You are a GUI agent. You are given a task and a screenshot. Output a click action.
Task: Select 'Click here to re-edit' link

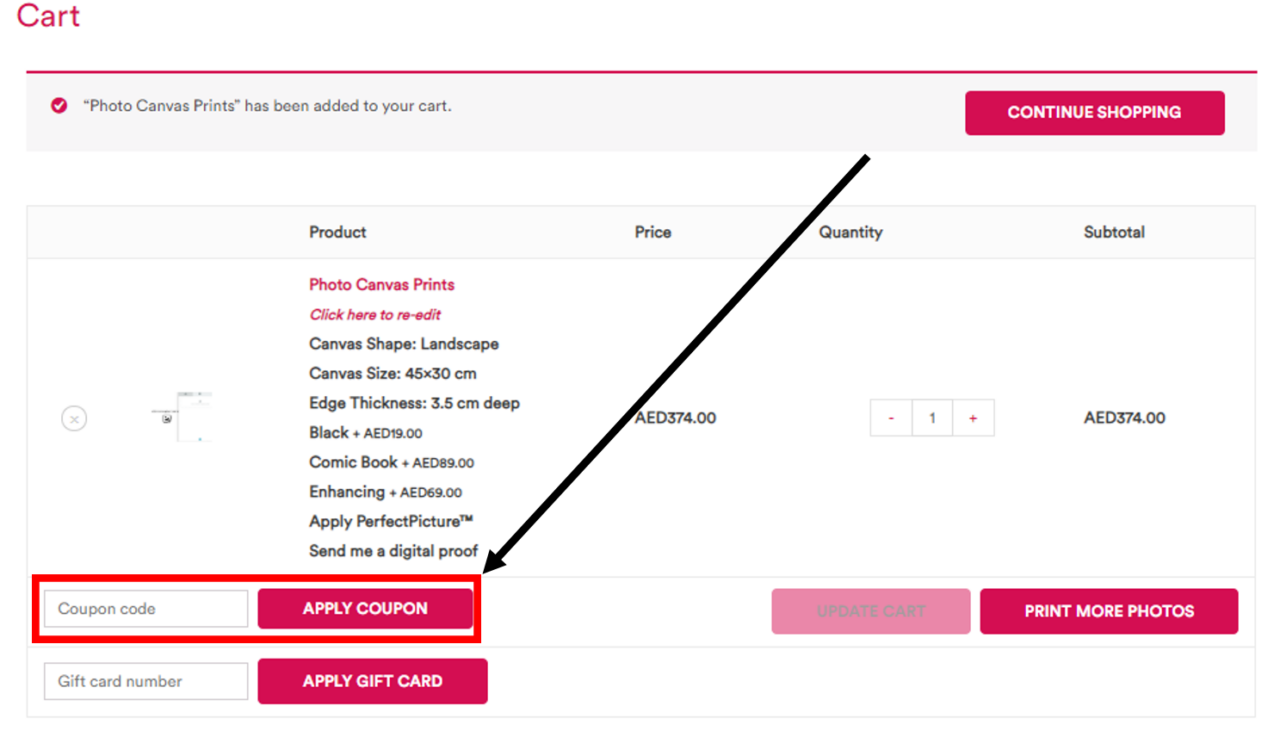coord(374,314)
